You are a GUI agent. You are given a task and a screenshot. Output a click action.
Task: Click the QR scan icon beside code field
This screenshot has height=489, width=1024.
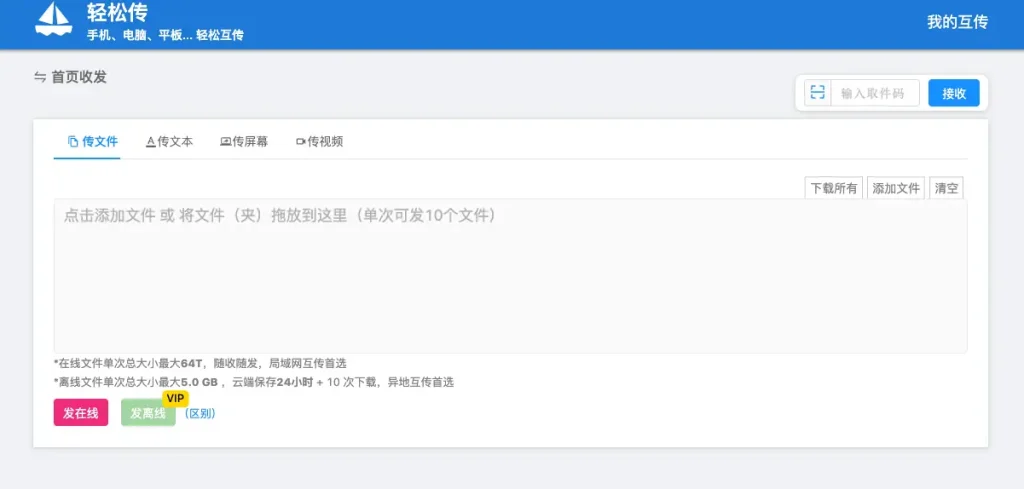[818, 93]
